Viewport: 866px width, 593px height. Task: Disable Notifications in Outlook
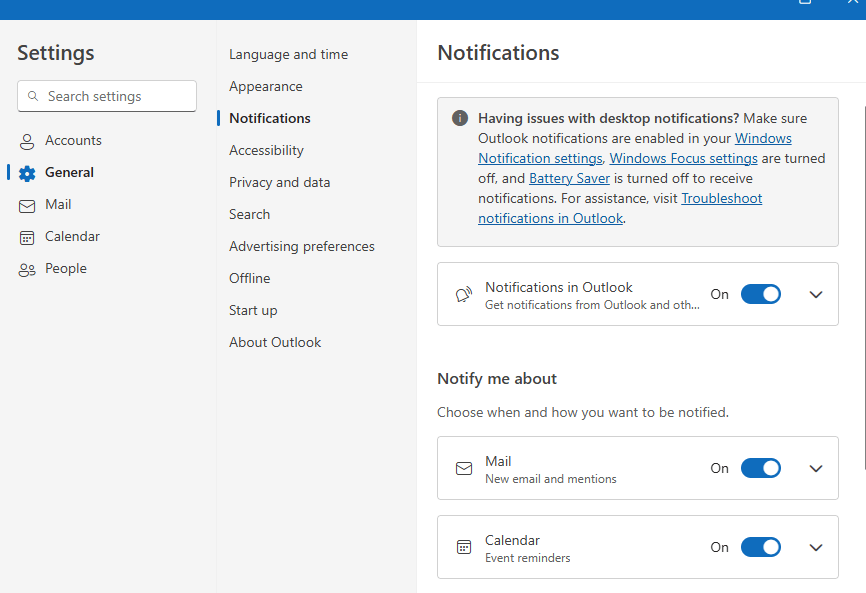[x=761, y=294]
